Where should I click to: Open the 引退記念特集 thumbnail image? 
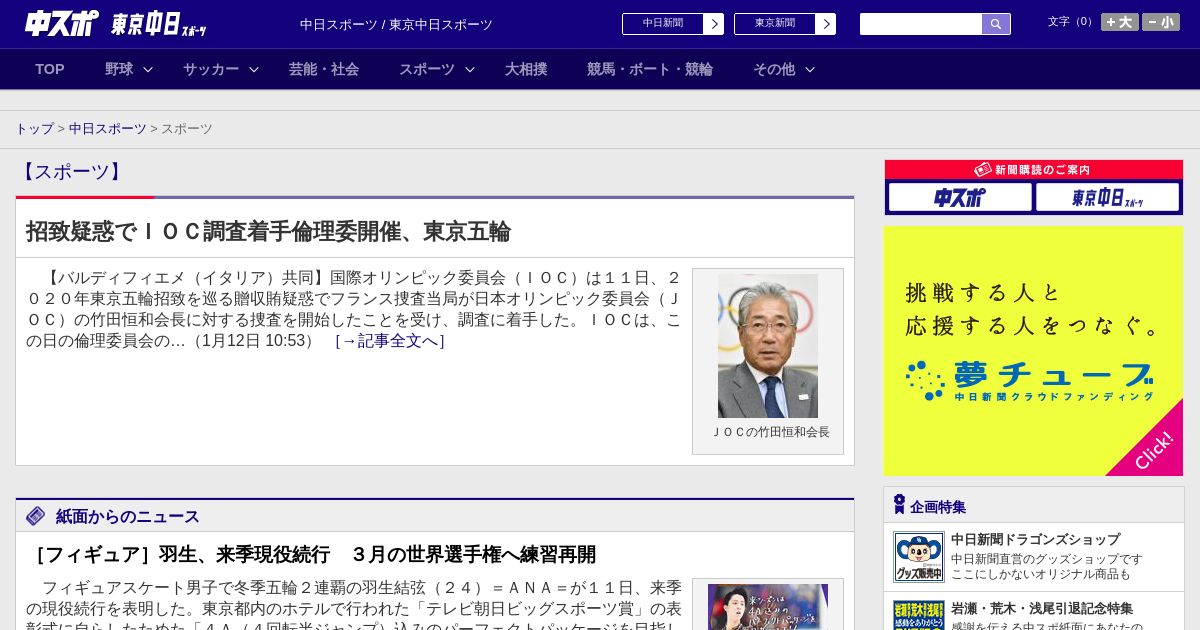919,615
